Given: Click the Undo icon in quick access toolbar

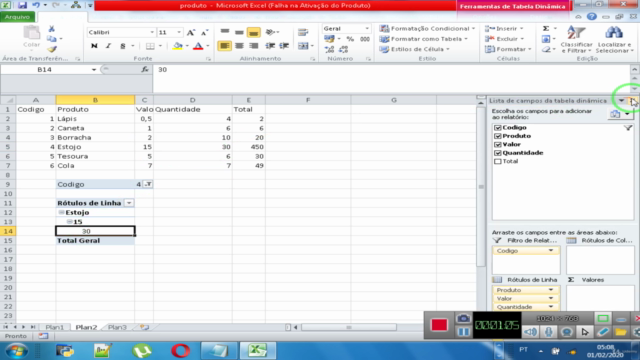Looking at the screenshot, I should pyautogui.click(x=36, y=5).
